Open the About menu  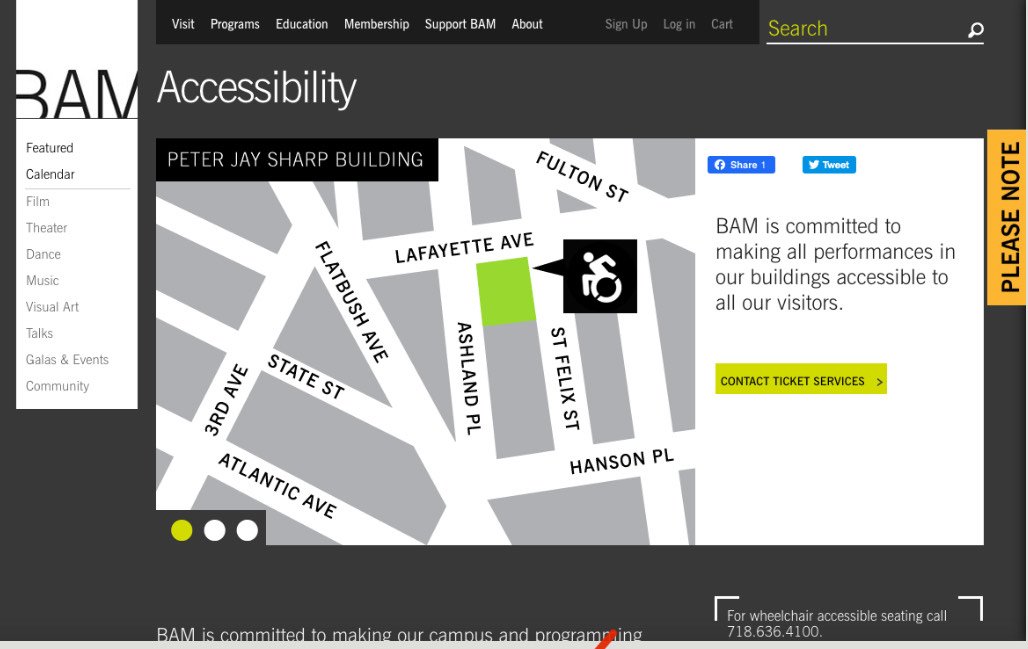pos(527,24)
